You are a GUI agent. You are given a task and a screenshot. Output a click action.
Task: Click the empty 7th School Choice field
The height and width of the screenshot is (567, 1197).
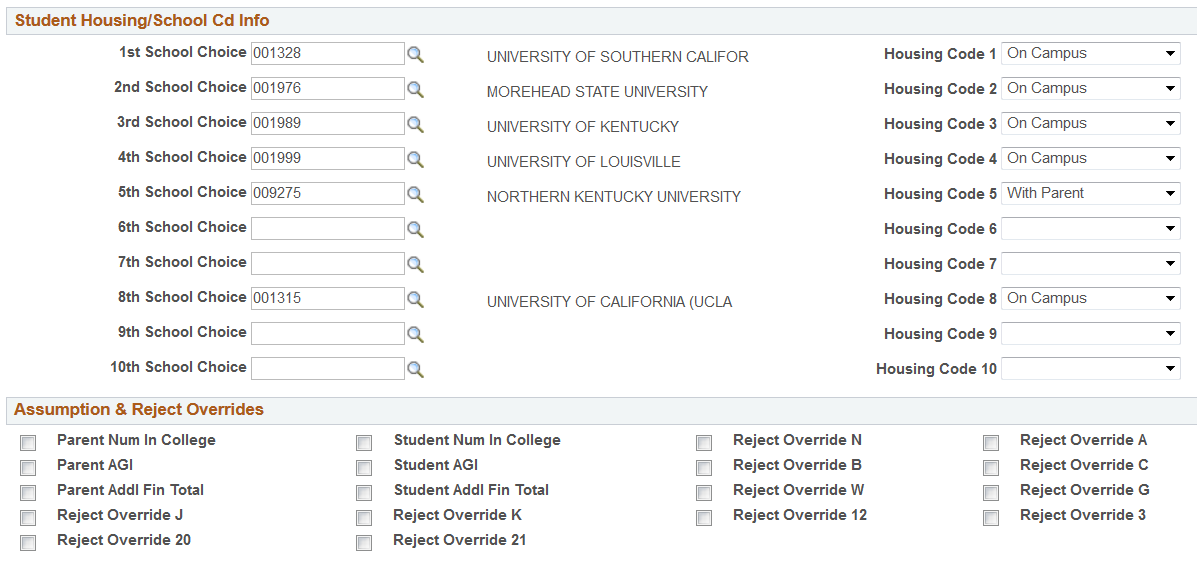(327, 263)
